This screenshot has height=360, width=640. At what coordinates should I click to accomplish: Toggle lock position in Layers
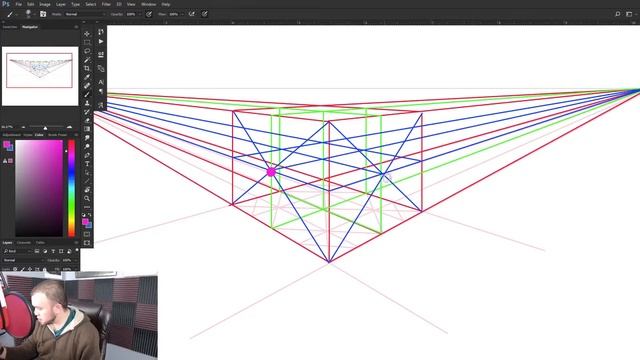point(30,269)
